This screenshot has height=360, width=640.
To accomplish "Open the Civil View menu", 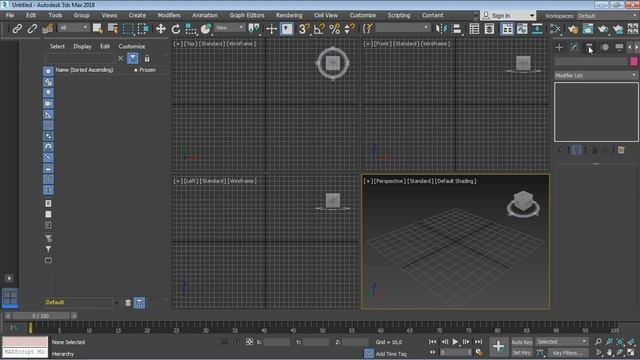I will [326, 15].
